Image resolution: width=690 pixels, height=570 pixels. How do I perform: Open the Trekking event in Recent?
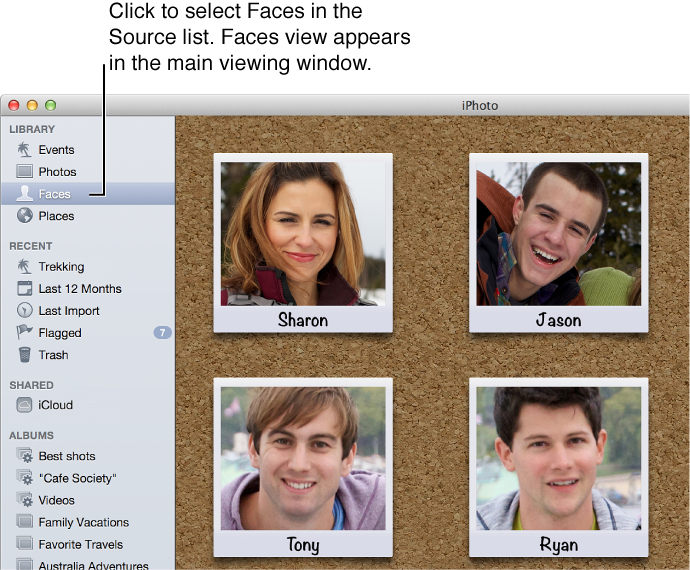61,267
